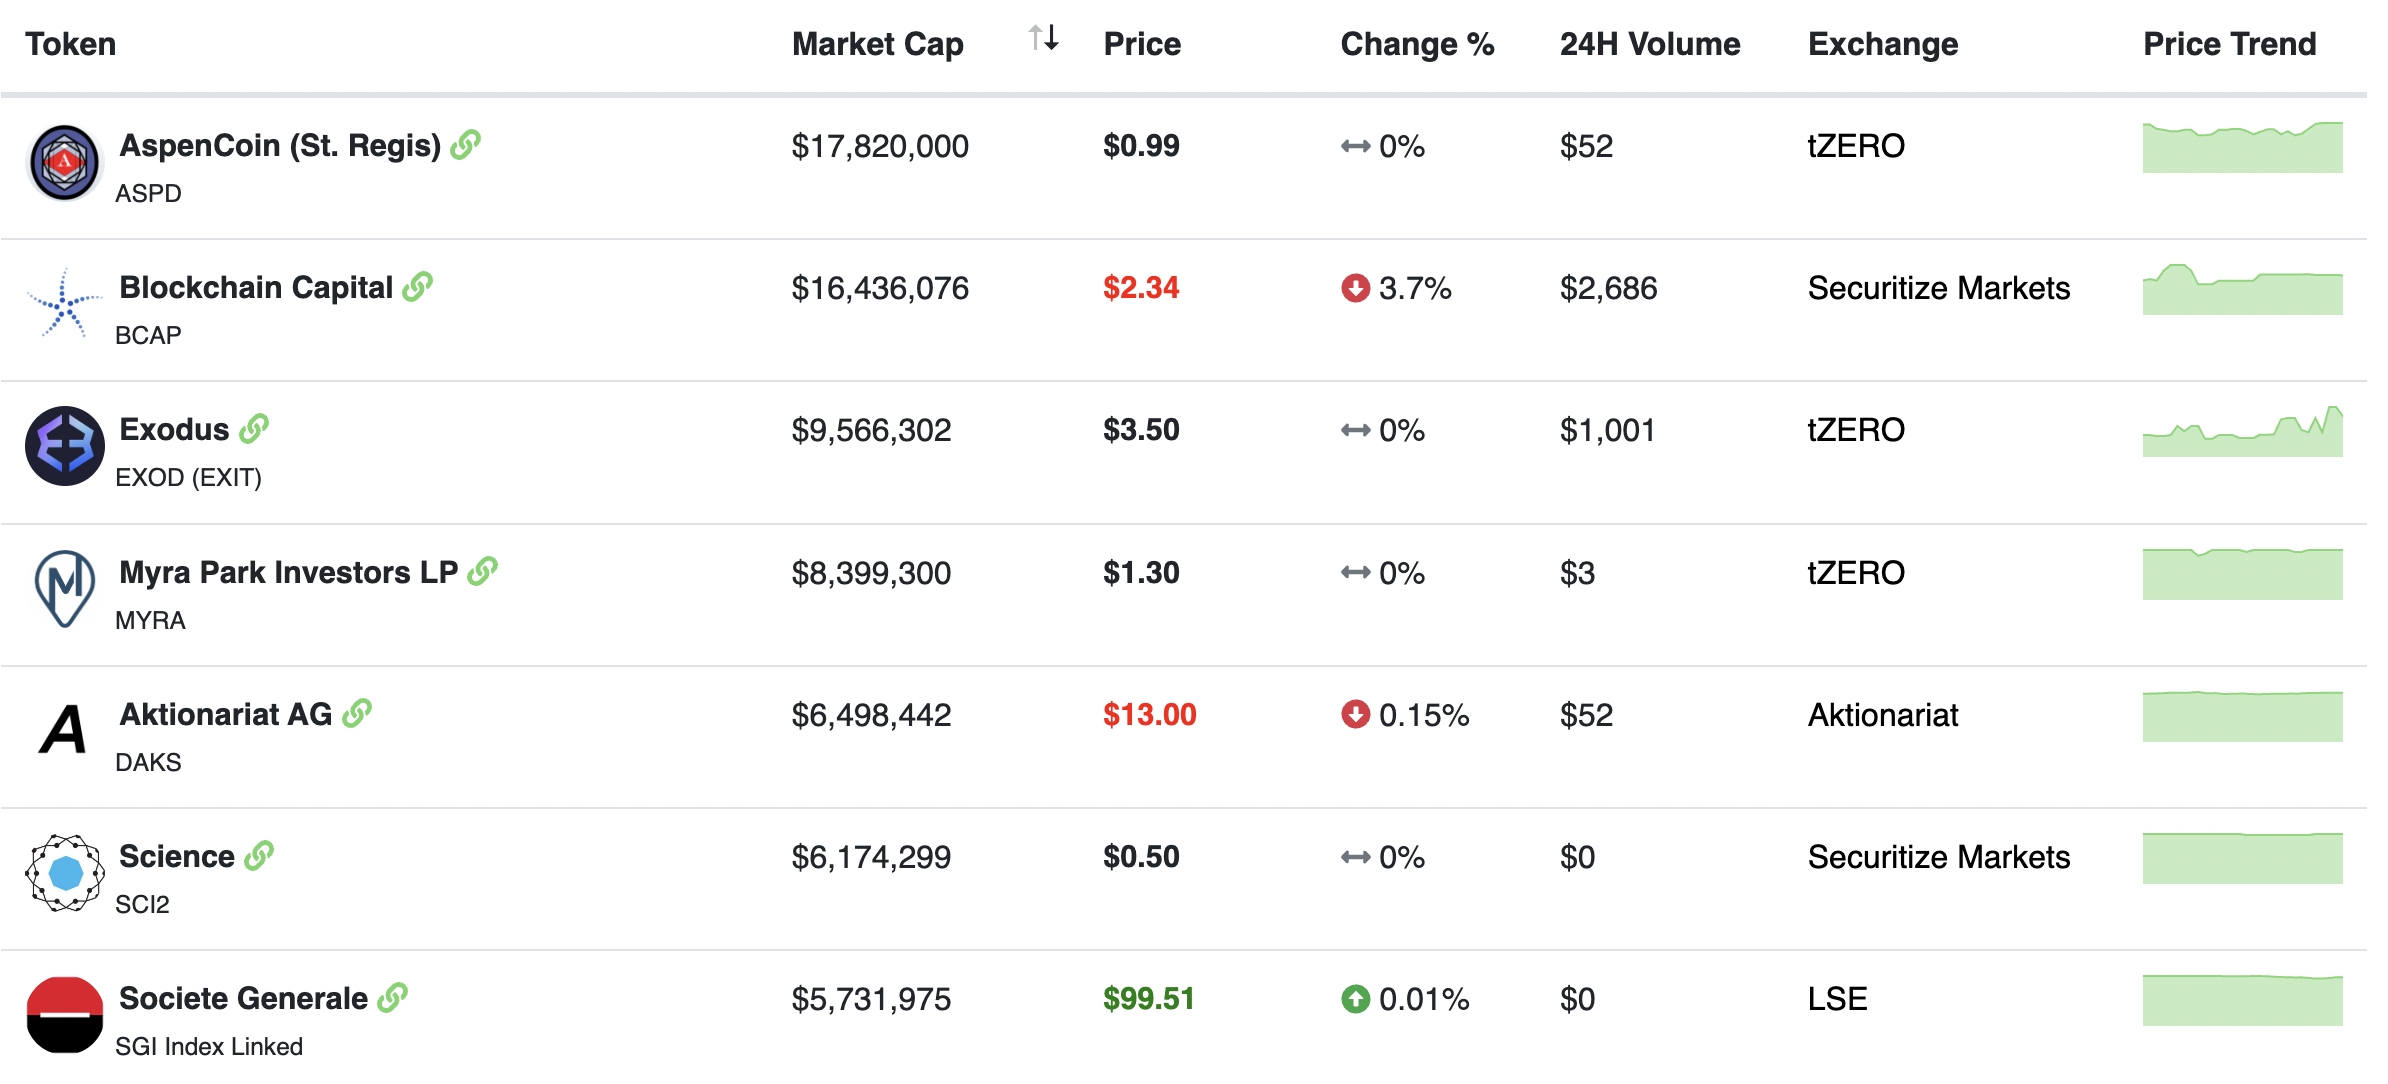Click the 3.7% change value

(1415, 289)
